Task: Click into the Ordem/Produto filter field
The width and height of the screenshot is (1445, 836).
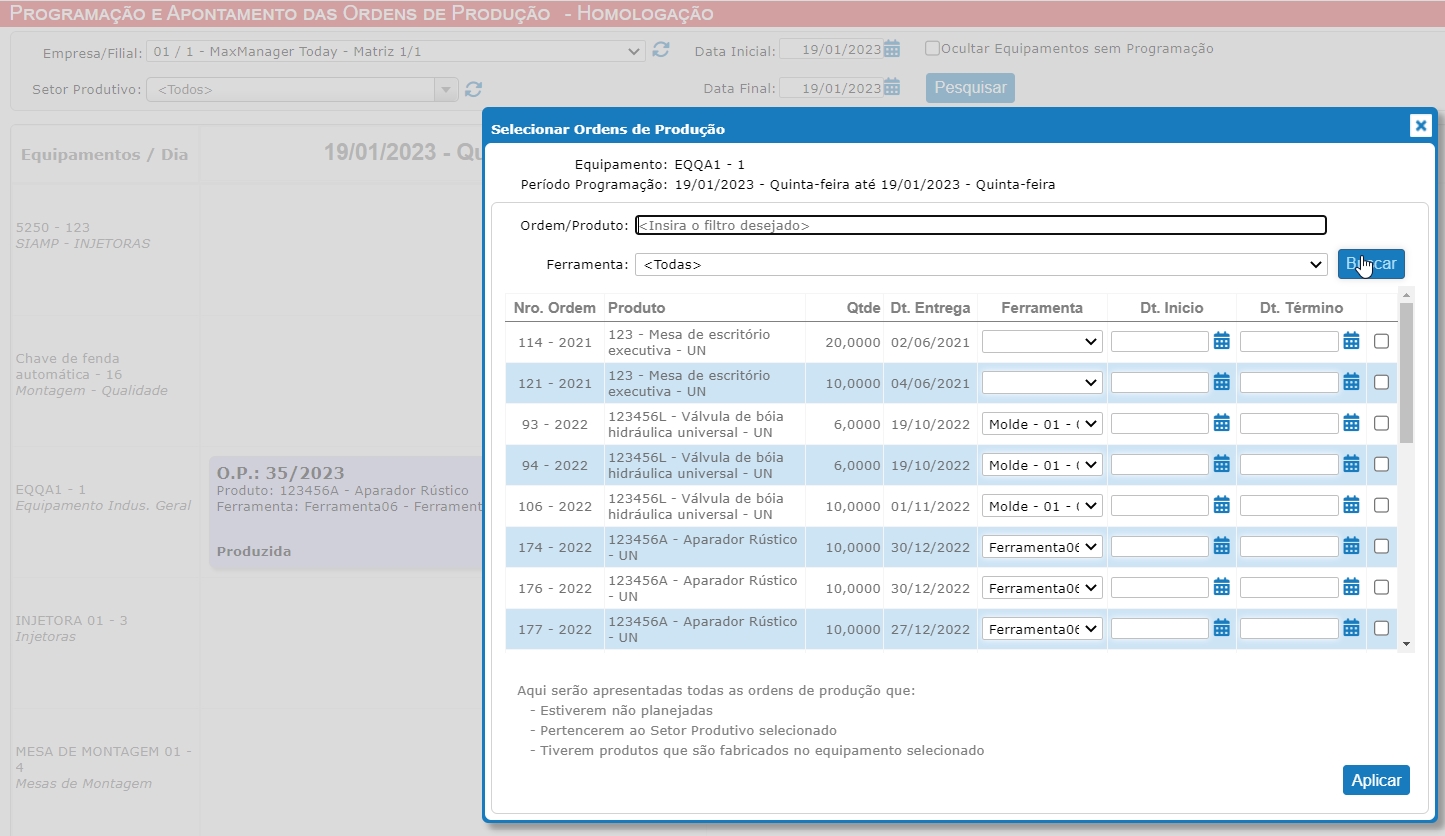Action: 981,225
